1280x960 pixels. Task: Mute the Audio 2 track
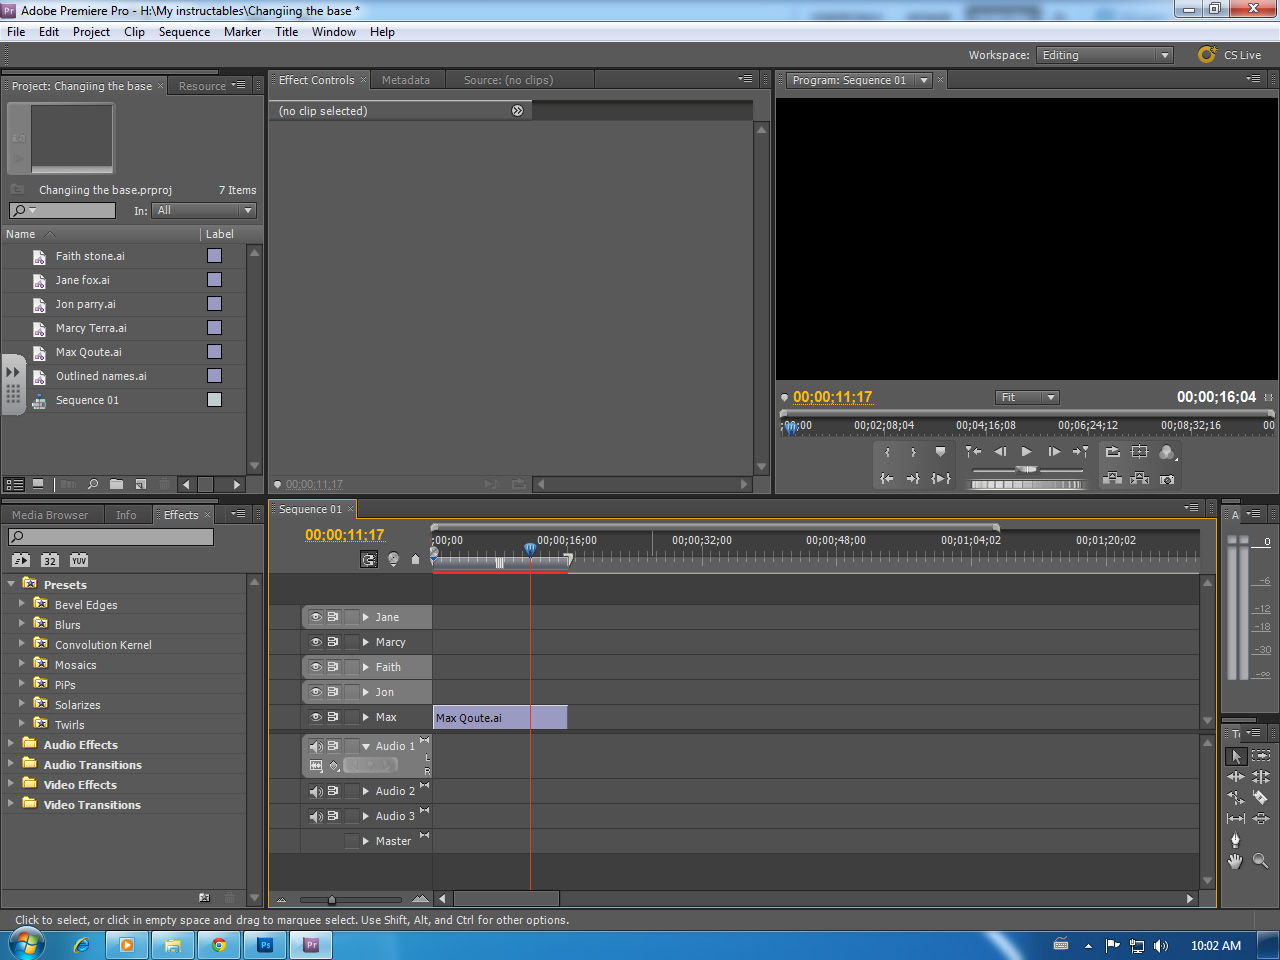click(x=316, y=791)
